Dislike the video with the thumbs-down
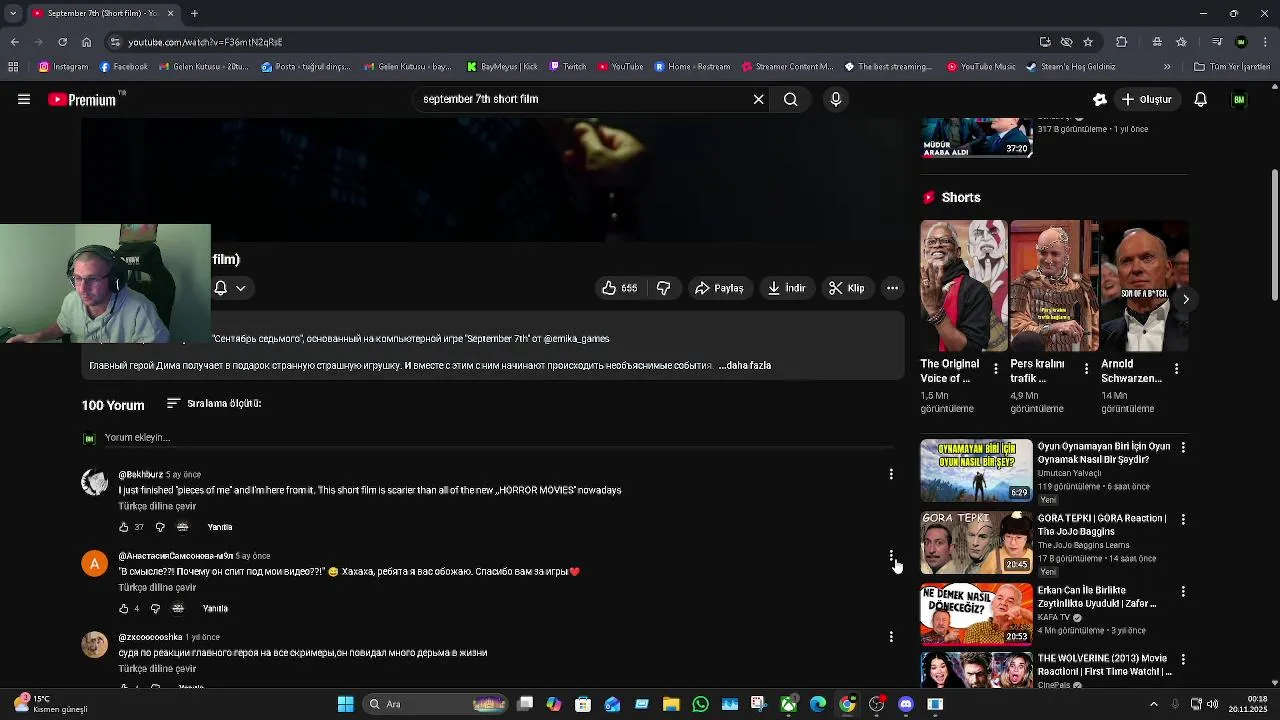Image resolution: width=1280 pixels, height=720 pixels. point(664,288)
